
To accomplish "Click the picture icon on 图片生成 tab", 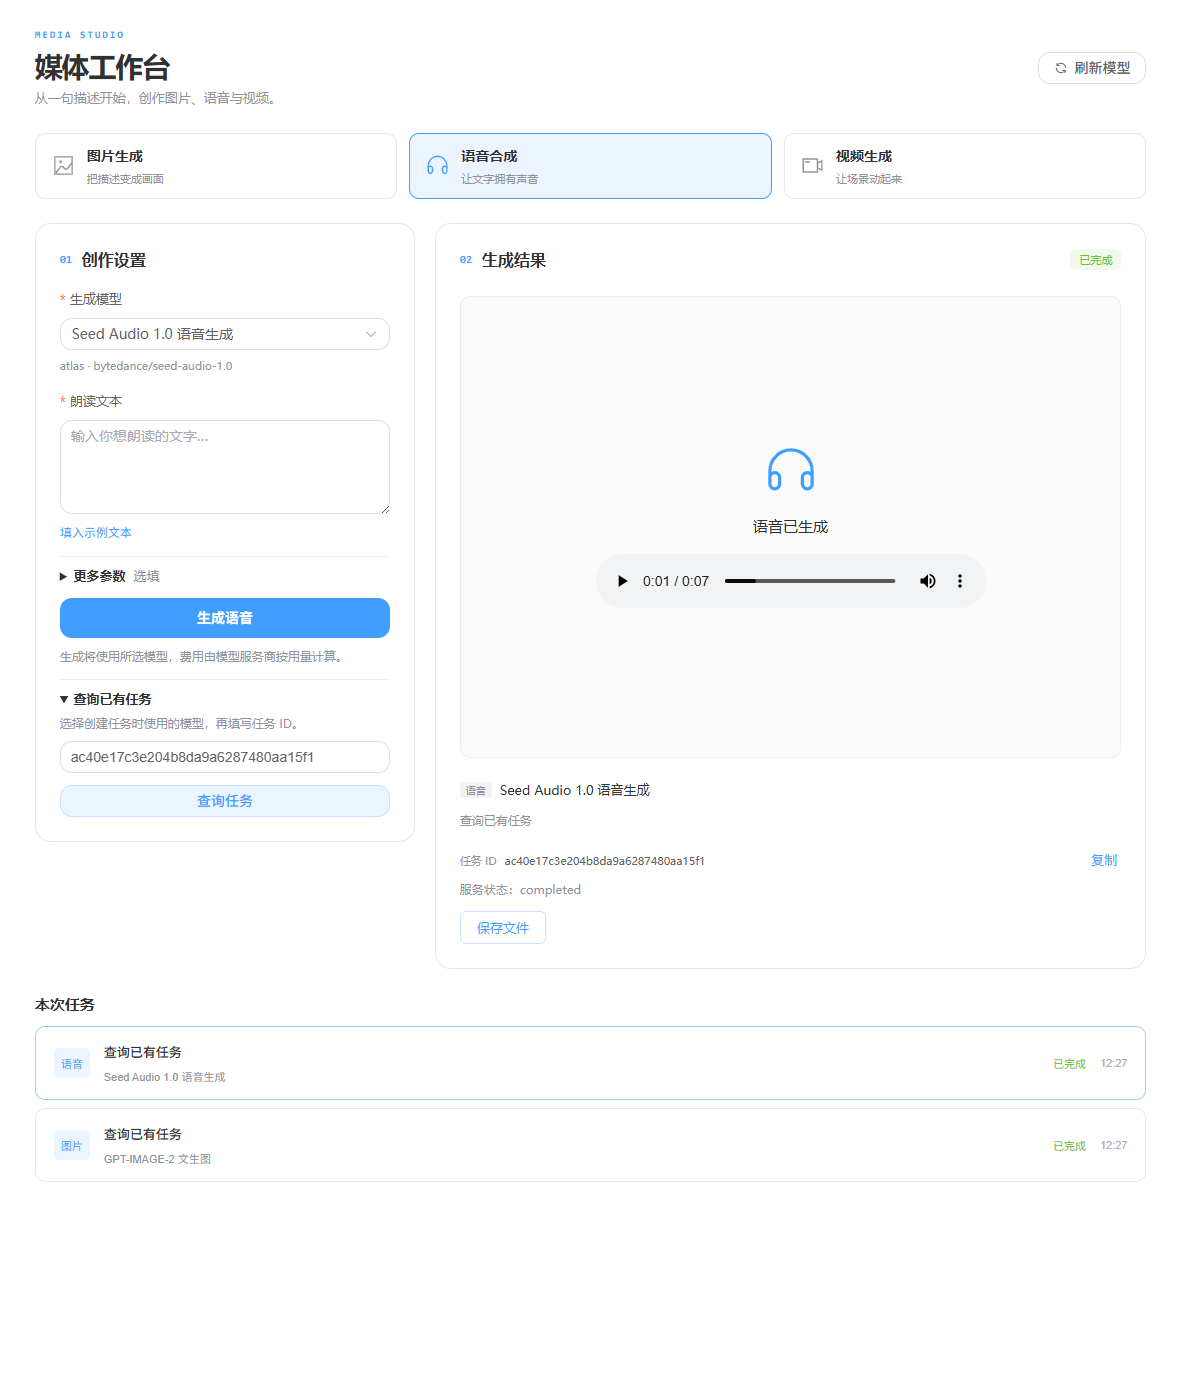I will coord(64,166).
